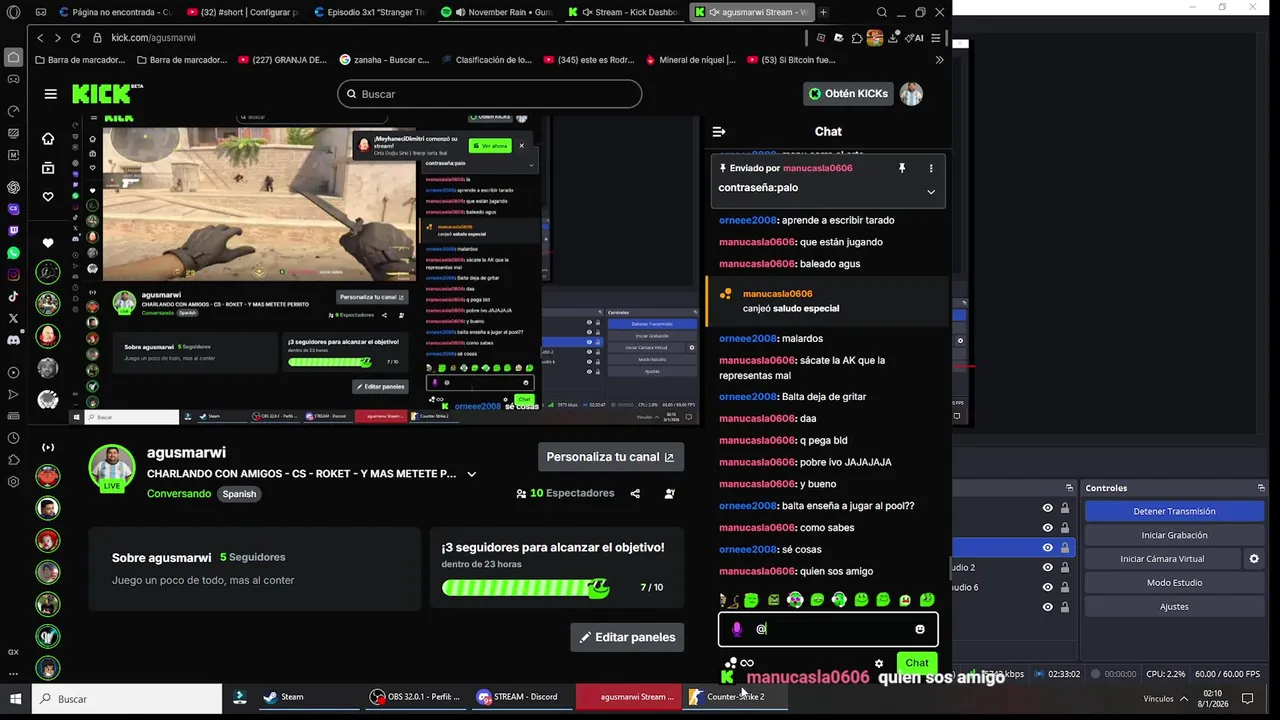1280x720 pixels.
Task: Switch to November Rain tab
Action: [497, 12]
